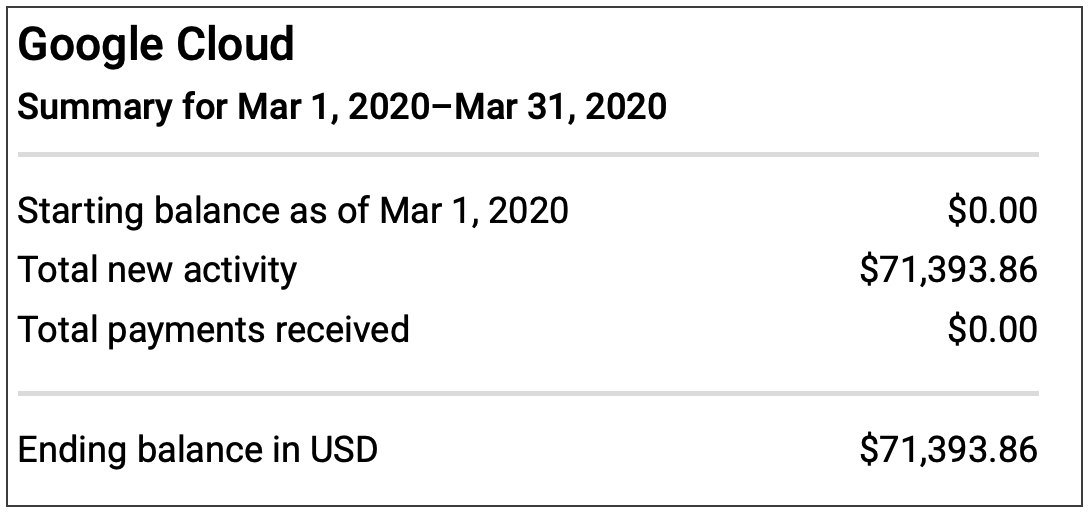Select the Total new activity $71,393.86 amount

948,270
